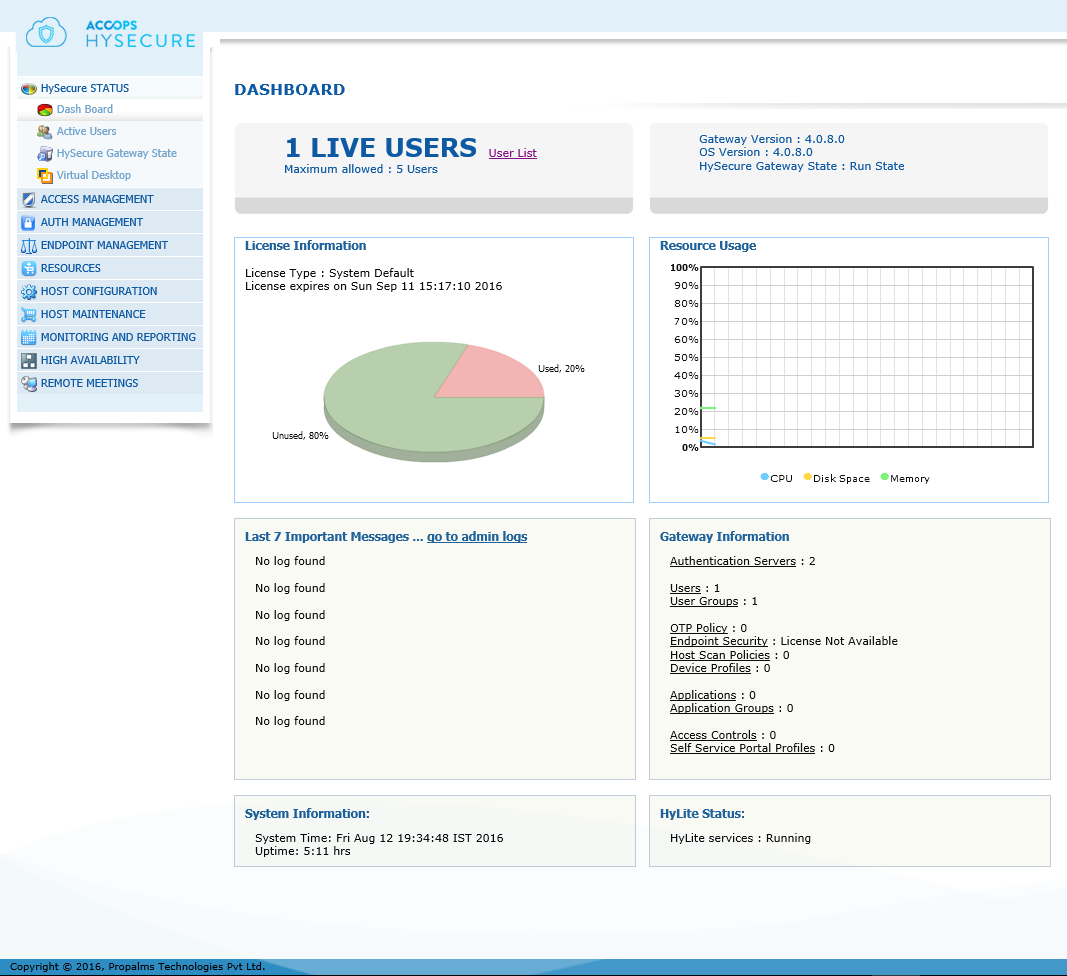Click the '1 LIVE USERS' heading
This screenshot has width=1067, height=976.
pos(380,148)
